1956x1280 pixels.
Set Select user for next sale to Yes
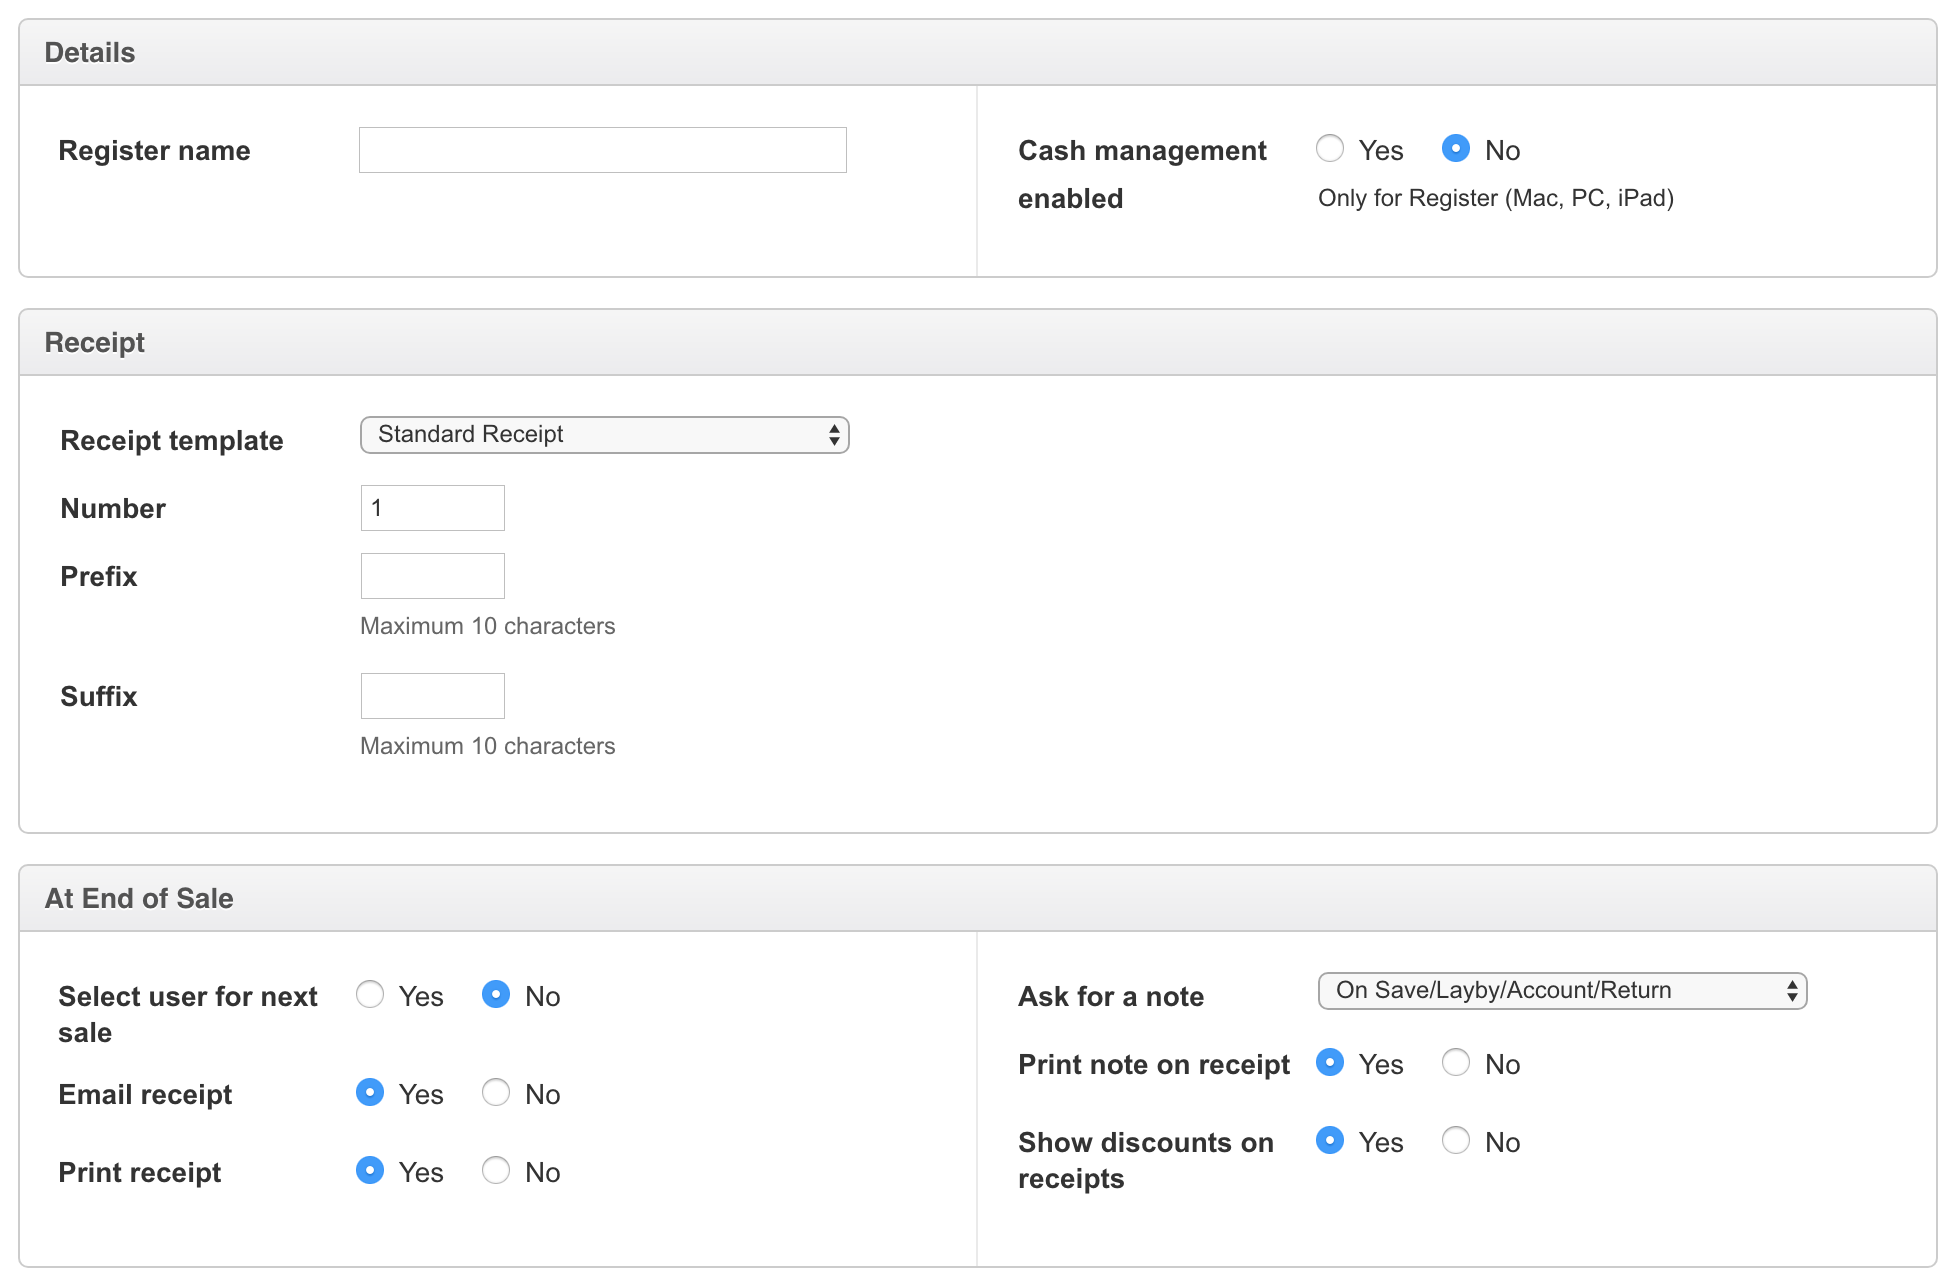pos(370,995)
